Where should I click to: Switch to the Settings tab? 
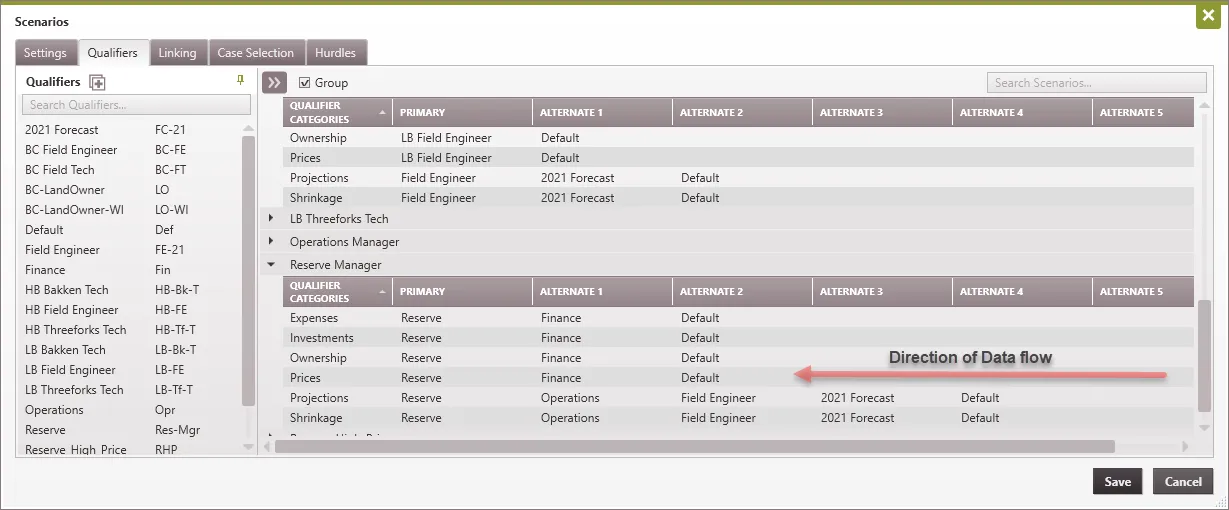click(x=45, y=53)
